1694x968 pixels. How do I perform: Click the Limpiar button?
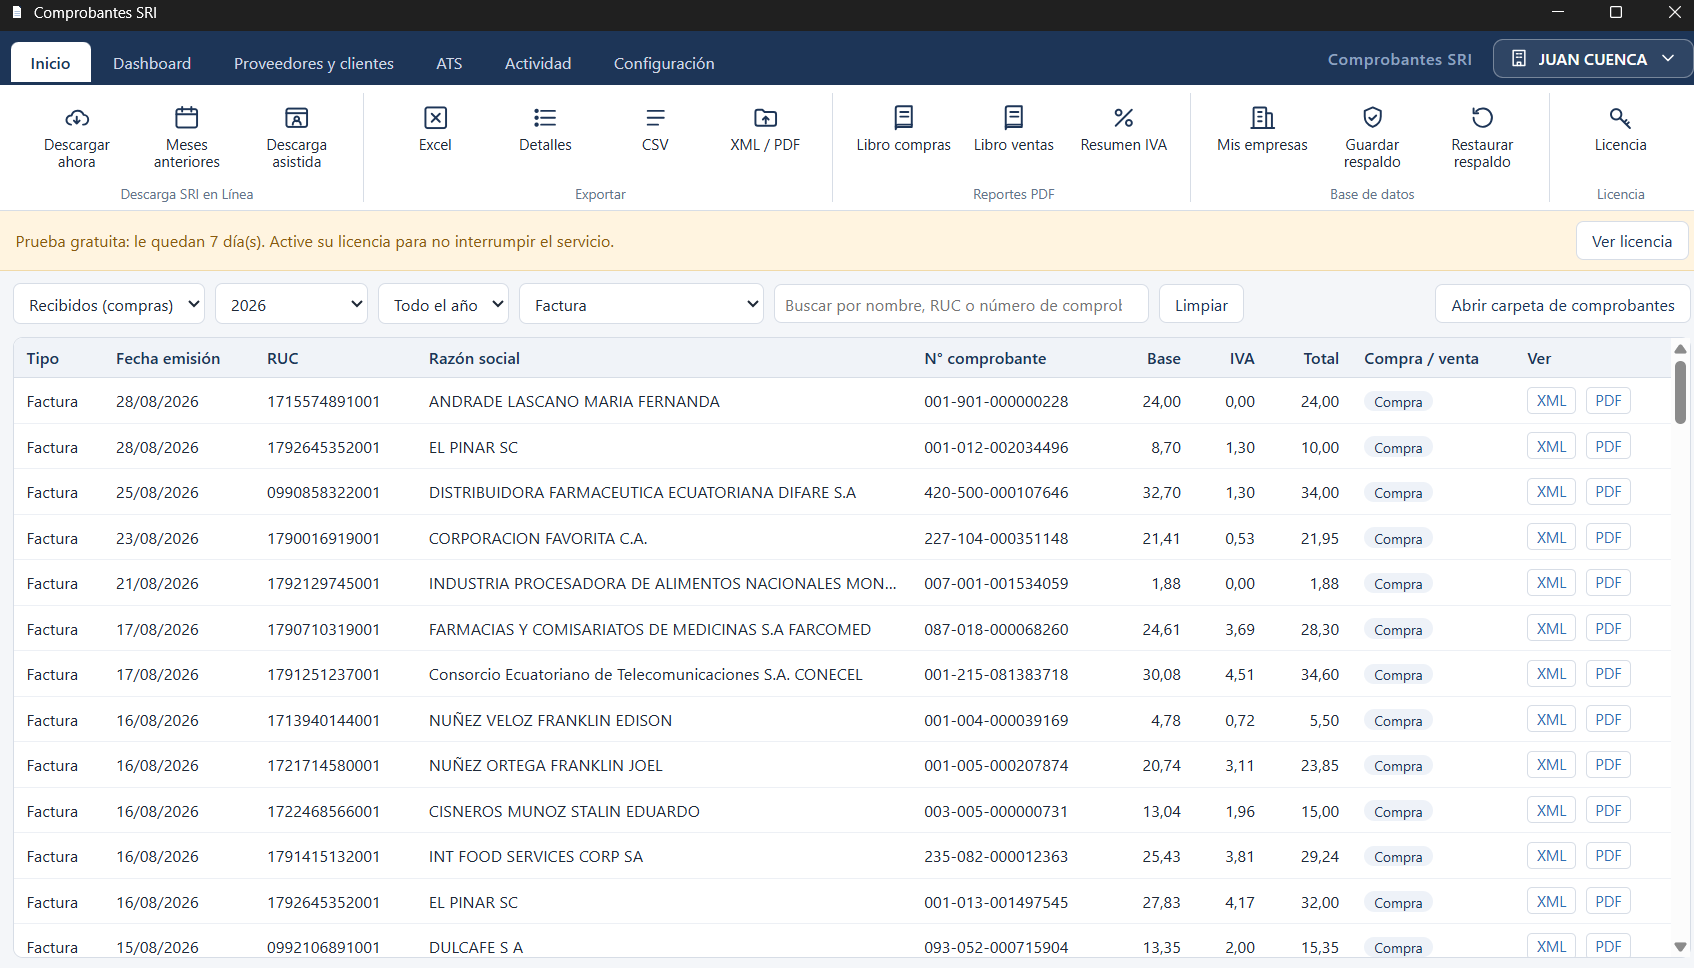click(x=1201, y=305)
